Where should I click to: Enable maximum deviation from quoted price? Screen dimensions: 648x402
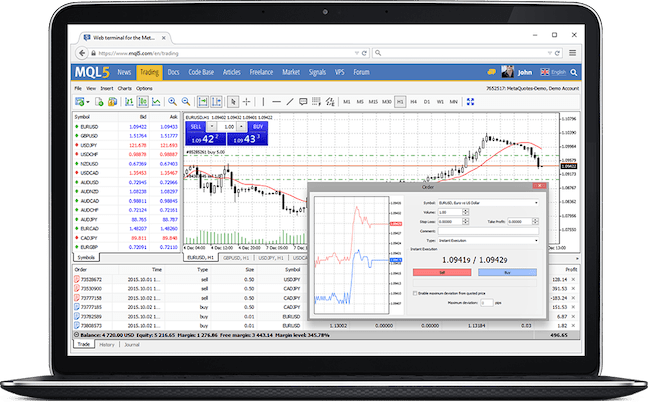415,293
